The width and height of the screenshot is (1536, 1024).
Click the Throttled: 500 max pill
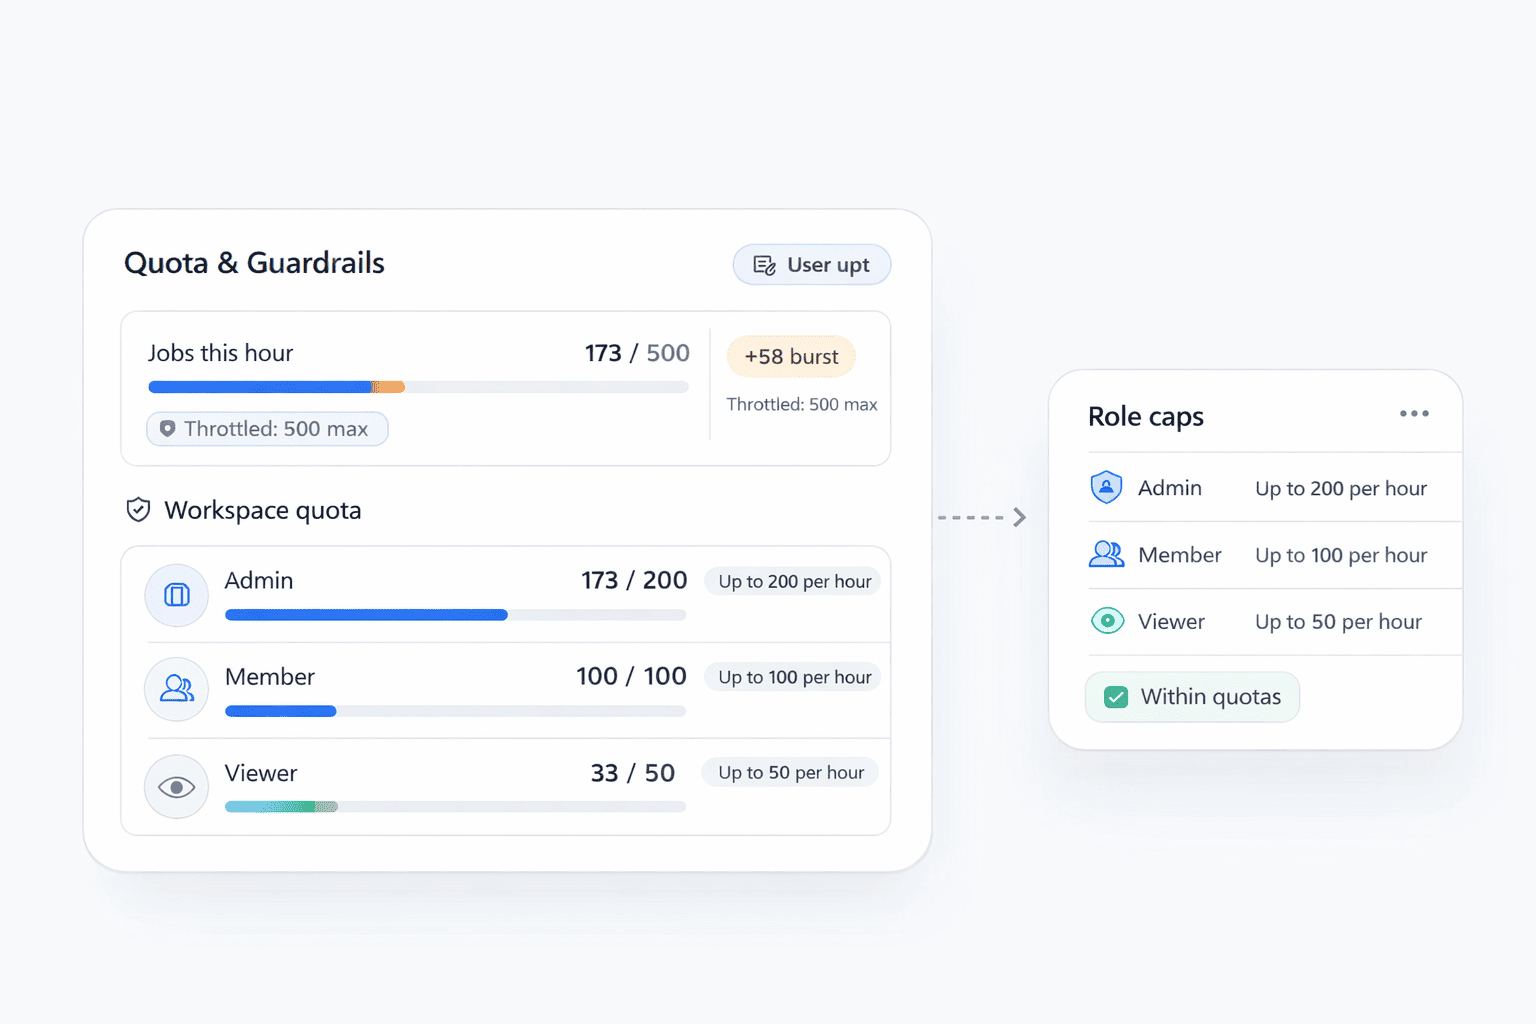pyautogui.click(x=267, y=429)
